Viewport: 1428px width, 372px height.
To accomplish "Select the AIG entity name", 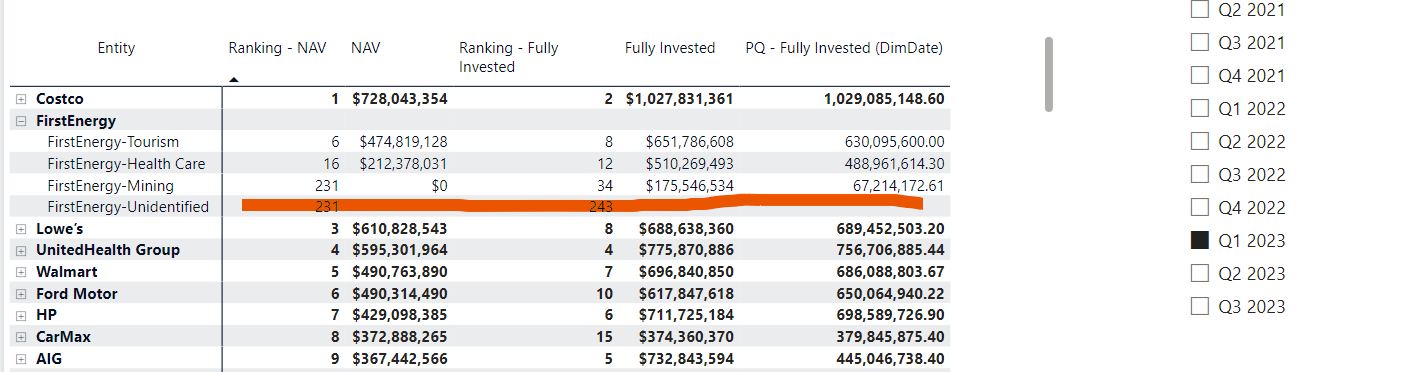I will coord(48,359).
